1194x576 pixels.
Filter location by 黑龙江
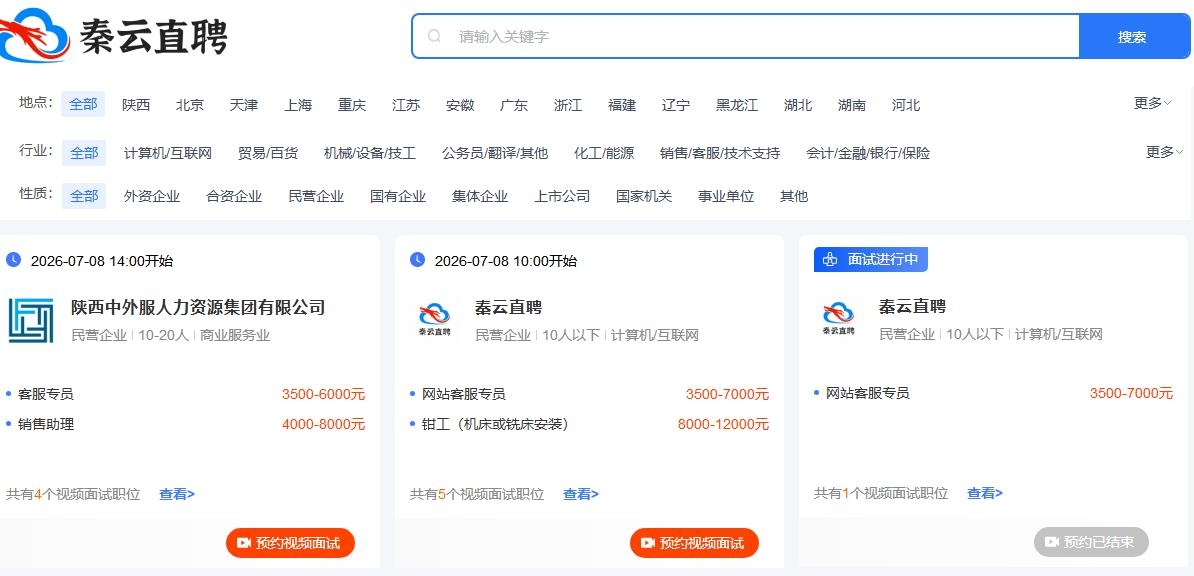pyautogui.click(x=737, y=105)
